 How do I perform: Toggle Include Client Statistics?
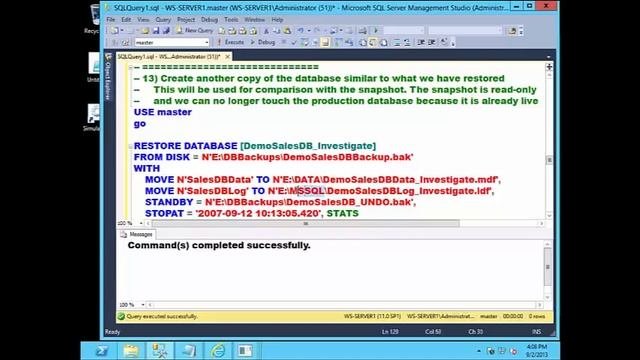click(x=349, y=42)
